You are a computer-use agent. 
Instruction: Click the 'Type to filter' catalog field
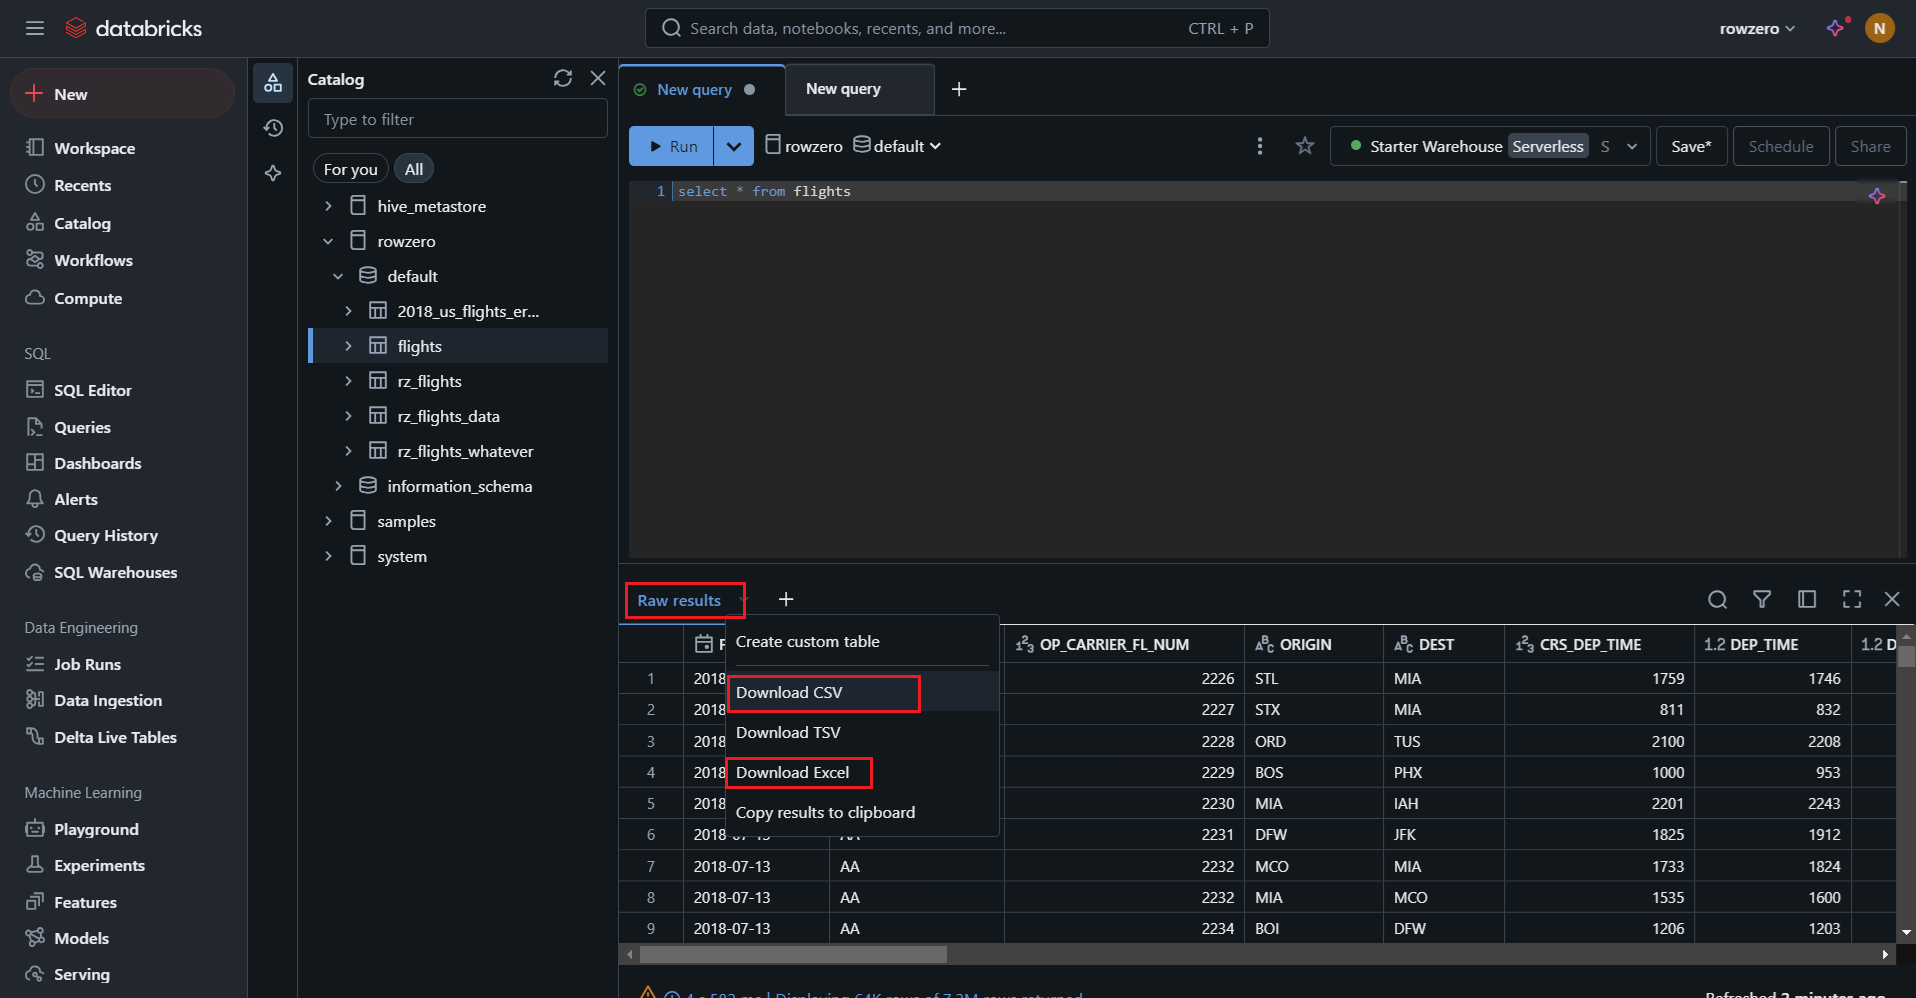(457, 119)
